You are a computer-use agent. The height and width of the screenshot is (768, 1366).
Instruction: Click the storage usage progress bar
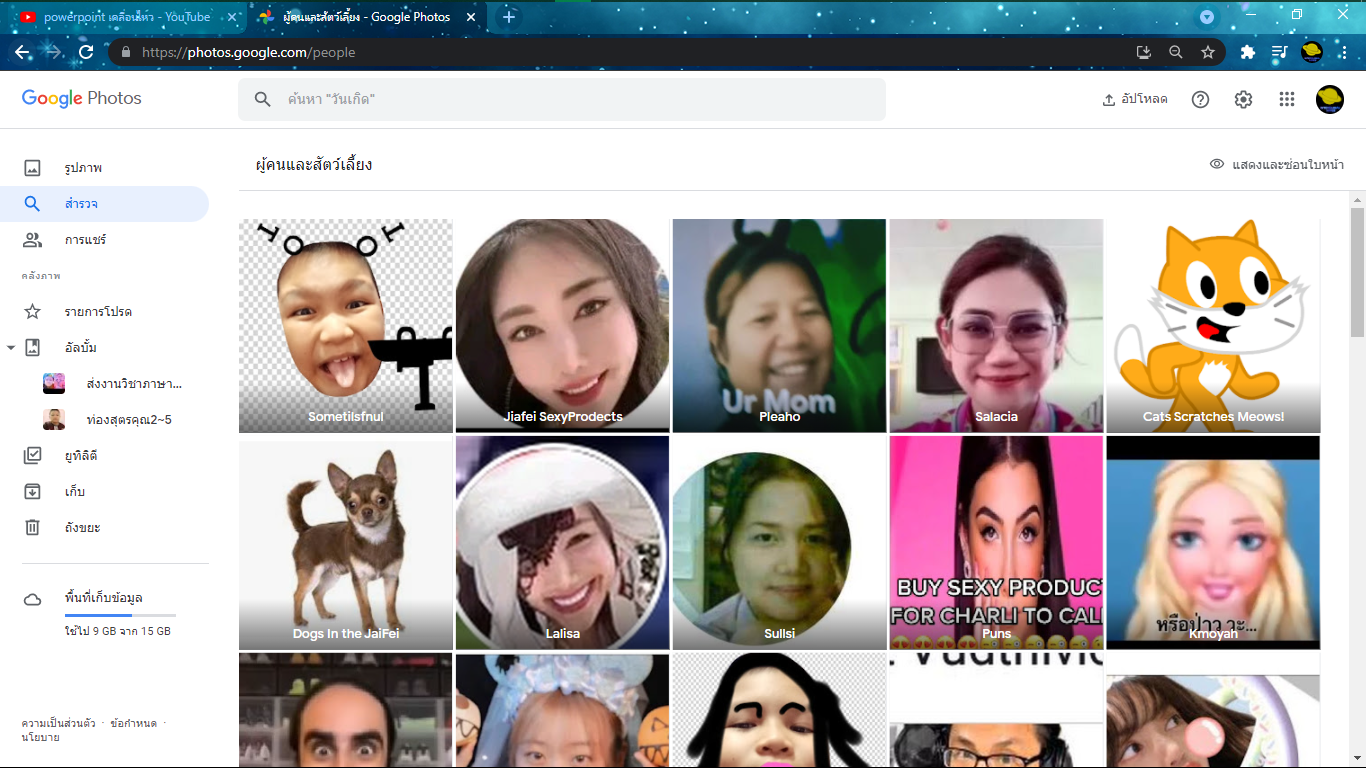coord(120,615)
